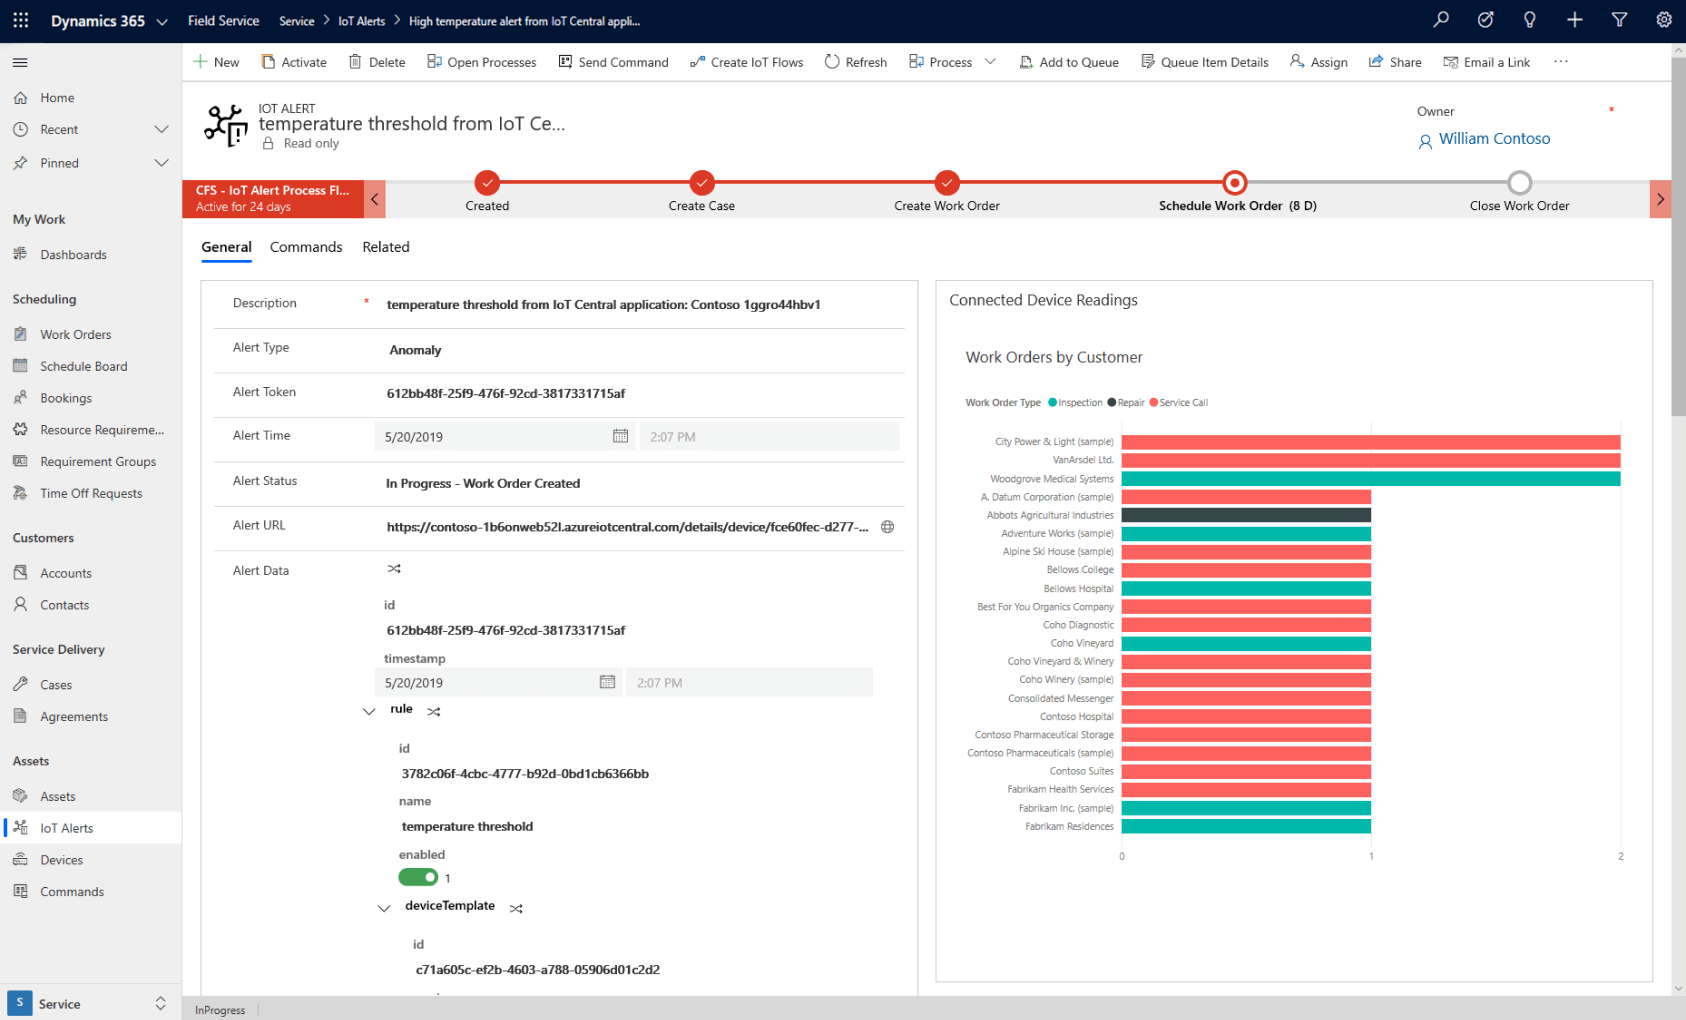Send a command to the device
Screen dimensions: 1686x1020
pos(613,61)
